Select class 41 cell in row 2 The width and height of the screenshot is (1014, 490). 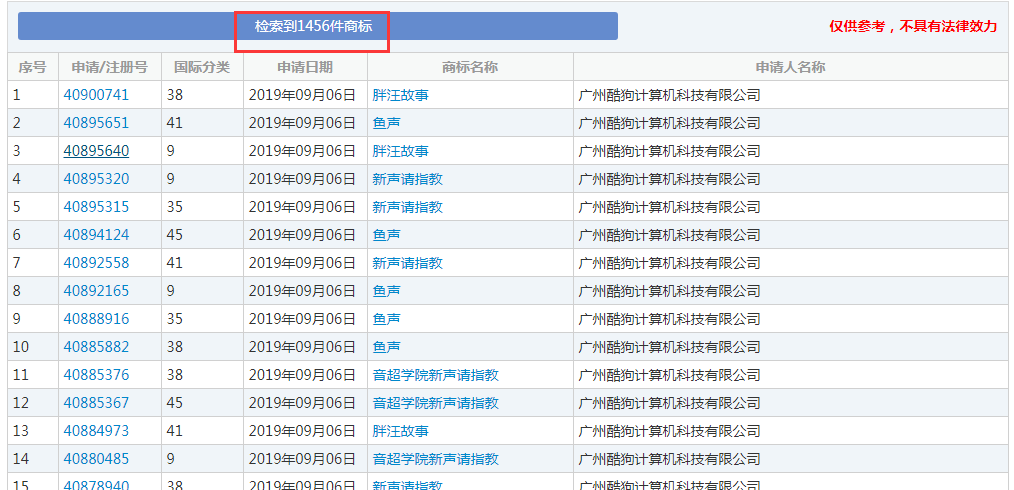pos(202,123)
